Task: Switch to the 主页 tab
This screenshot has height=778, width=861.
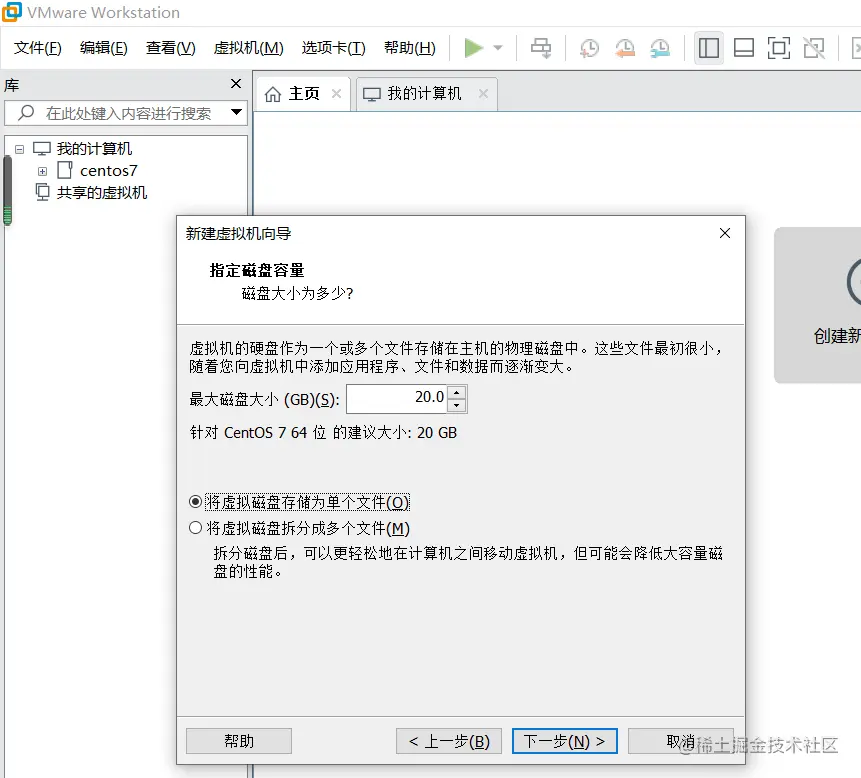Action: tap(304, 94)
